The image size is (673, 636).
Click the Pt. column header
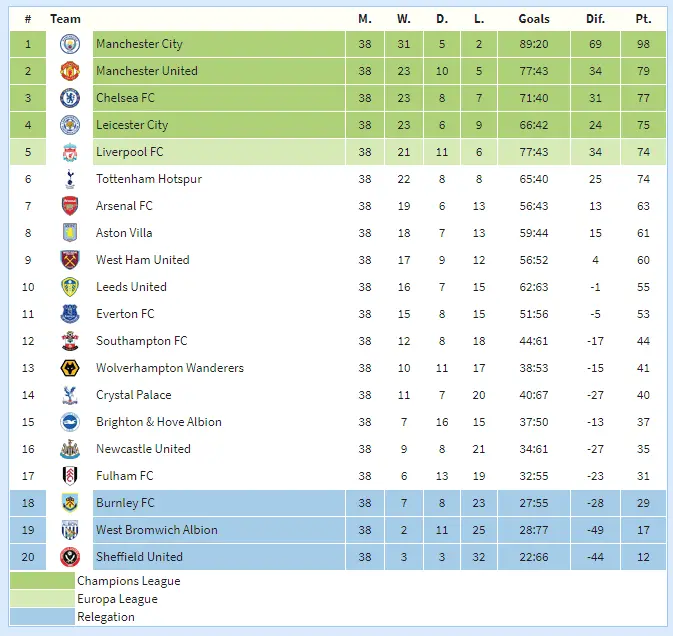(x=643, y=18)
